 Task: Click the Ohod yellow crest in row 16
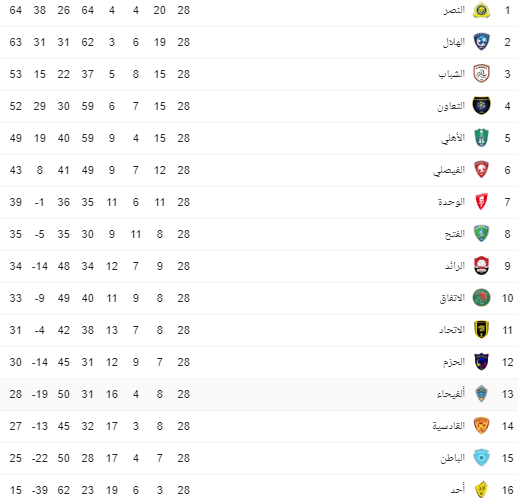(481, 489)
